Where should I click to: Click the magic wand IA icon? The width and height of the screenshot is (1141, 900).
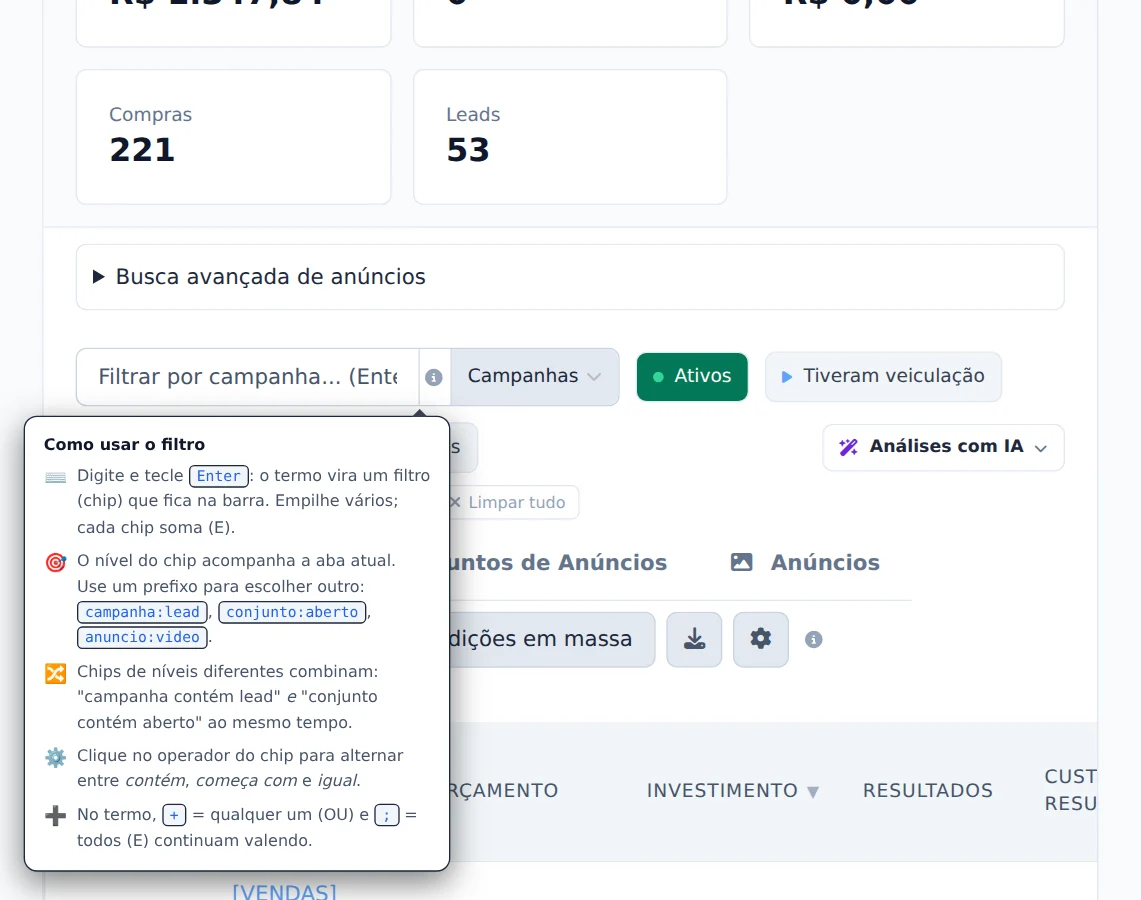[x=848, y=447]
